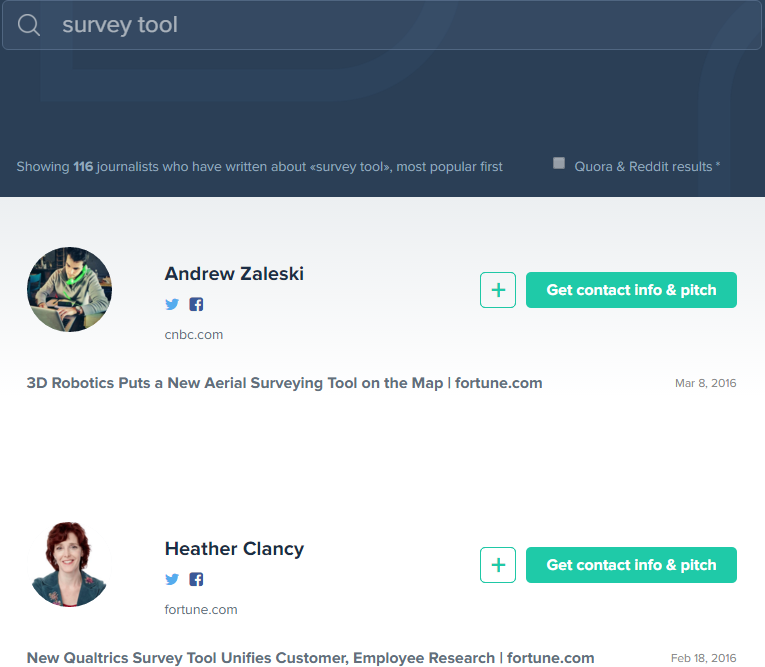Screen dimensions: 765x667
Task: Add Andrew Zaleski with plus button
Action: [x=498, y=290]
